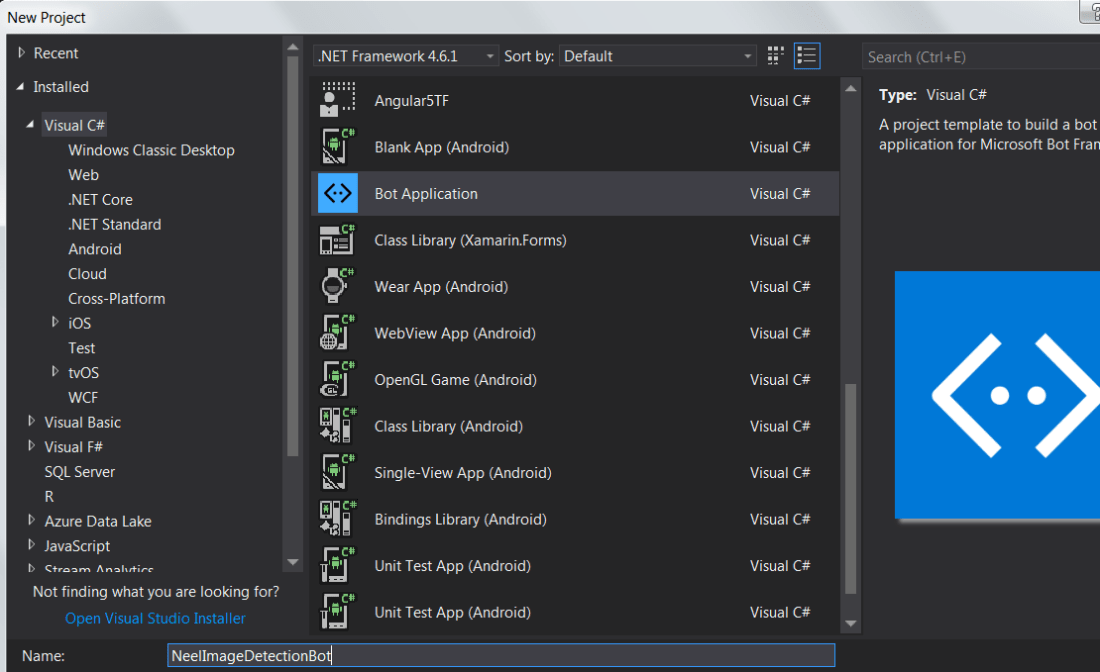The height and width of the screenshot is (672, 1100).
Task: Select the Blank App (Android) icon
Action: (x=338, y=147)
